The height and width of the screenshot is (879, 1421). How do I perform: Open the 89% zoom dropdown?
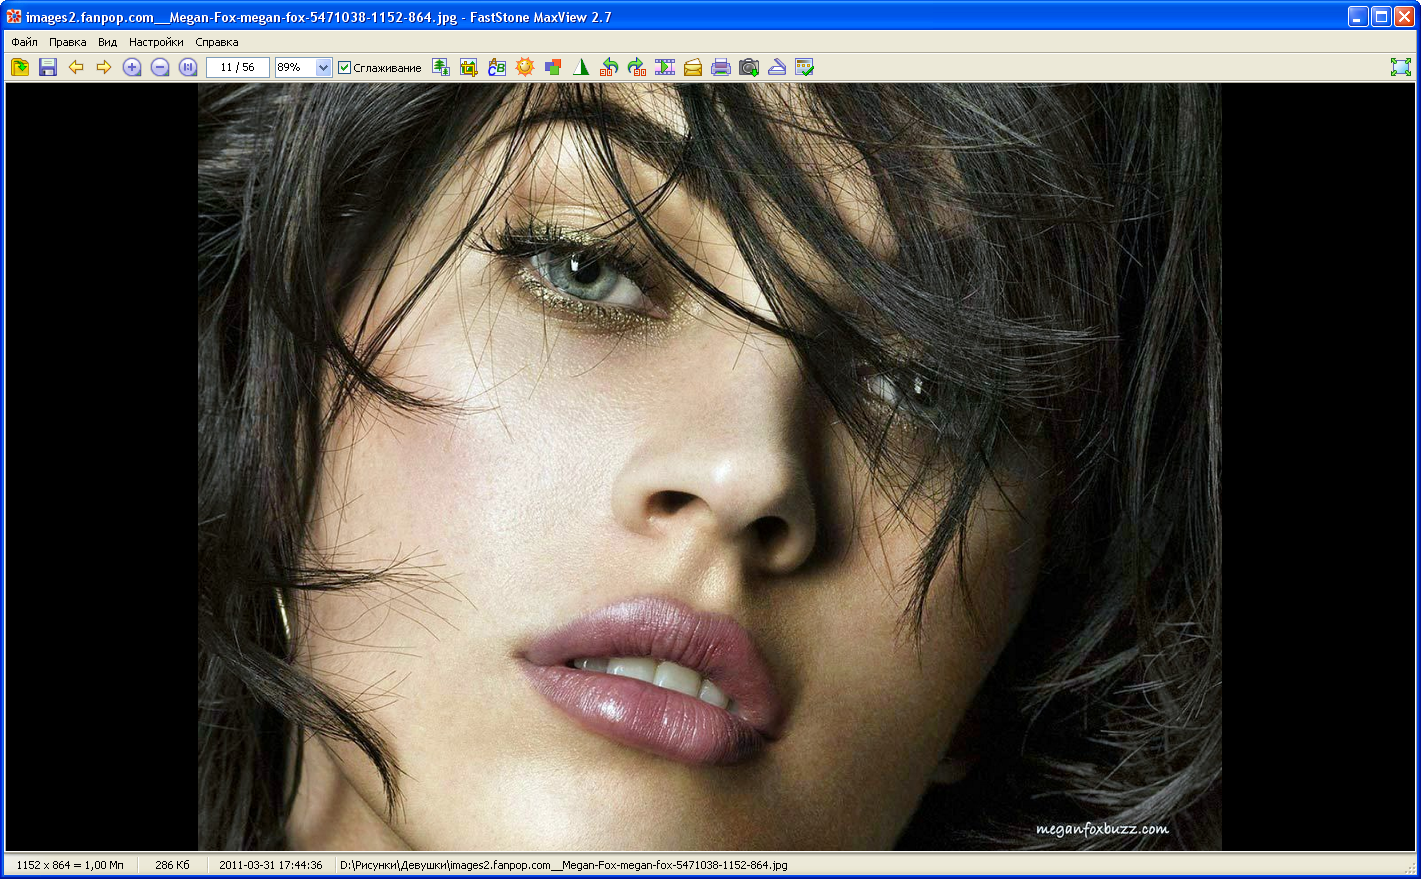click(323, 67)
